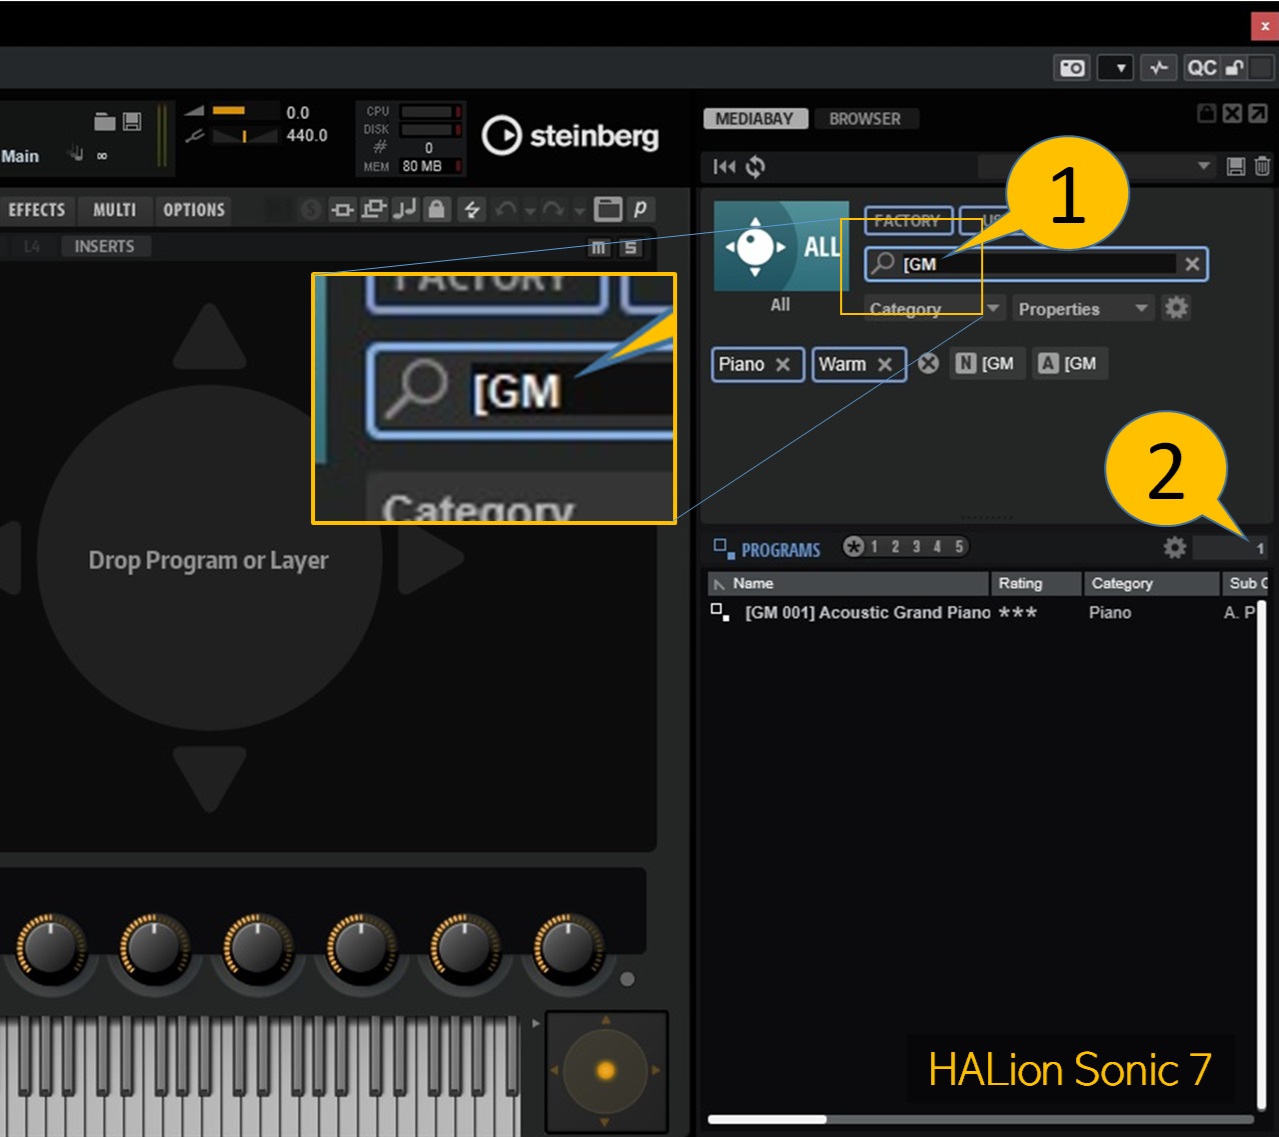
Task: Toggle the m mute button
Action: pos(598,247)
